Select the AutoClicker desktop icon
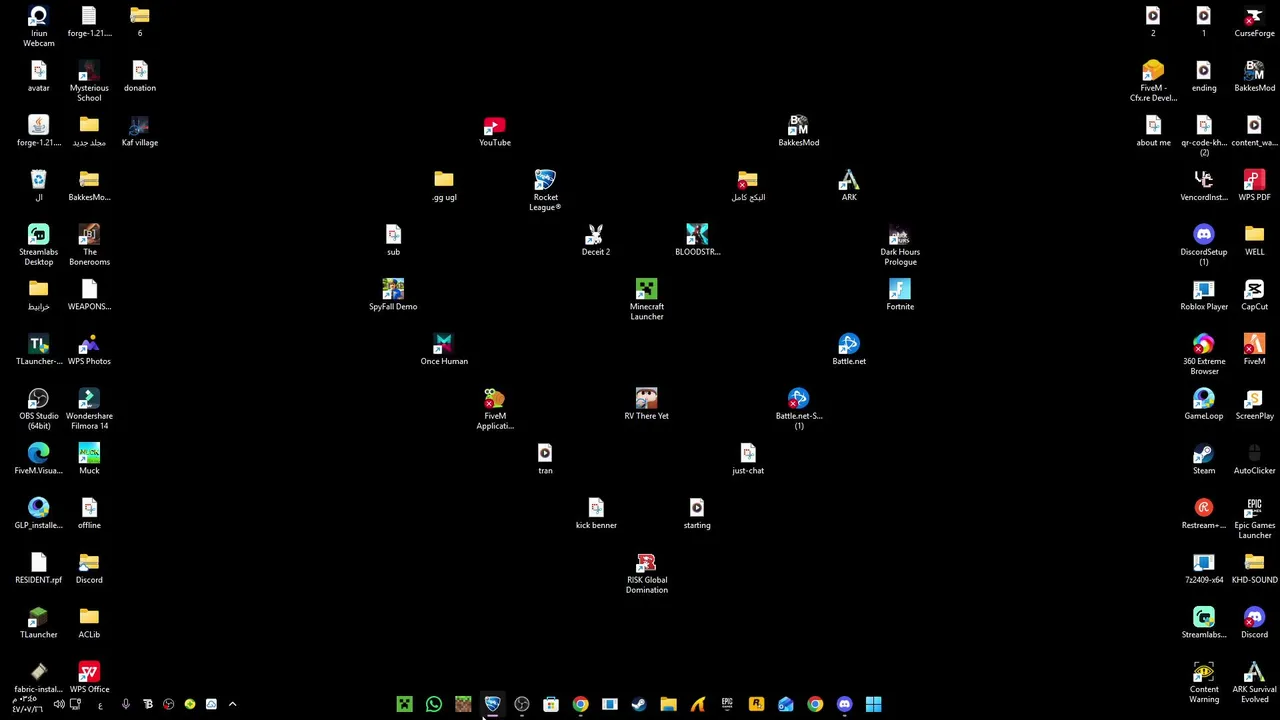Screen dimensions: 1280x720 [1254, 459]
